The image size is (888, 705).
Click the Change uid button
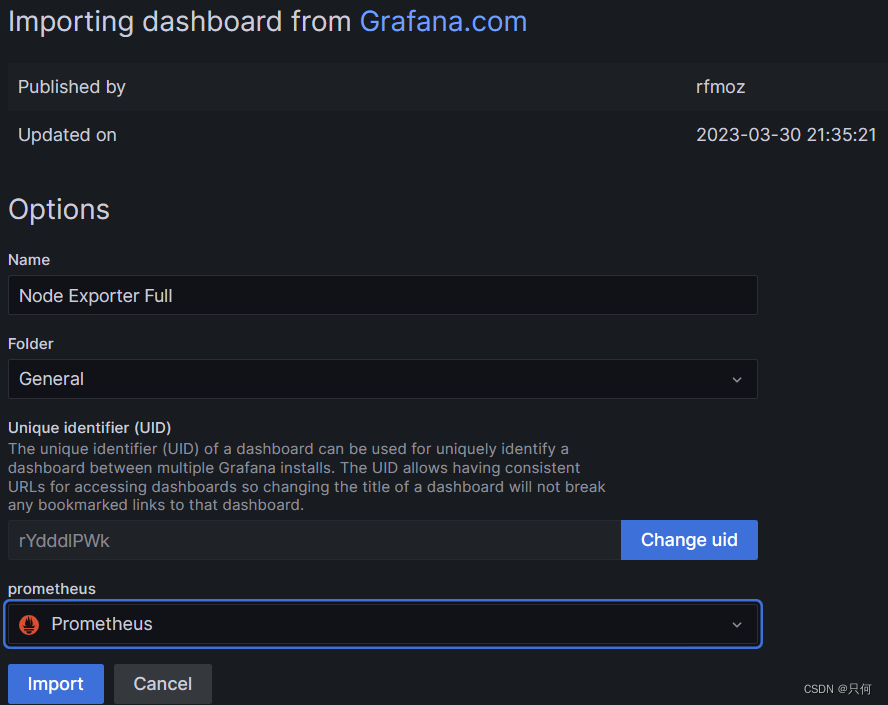coord(689,540)
